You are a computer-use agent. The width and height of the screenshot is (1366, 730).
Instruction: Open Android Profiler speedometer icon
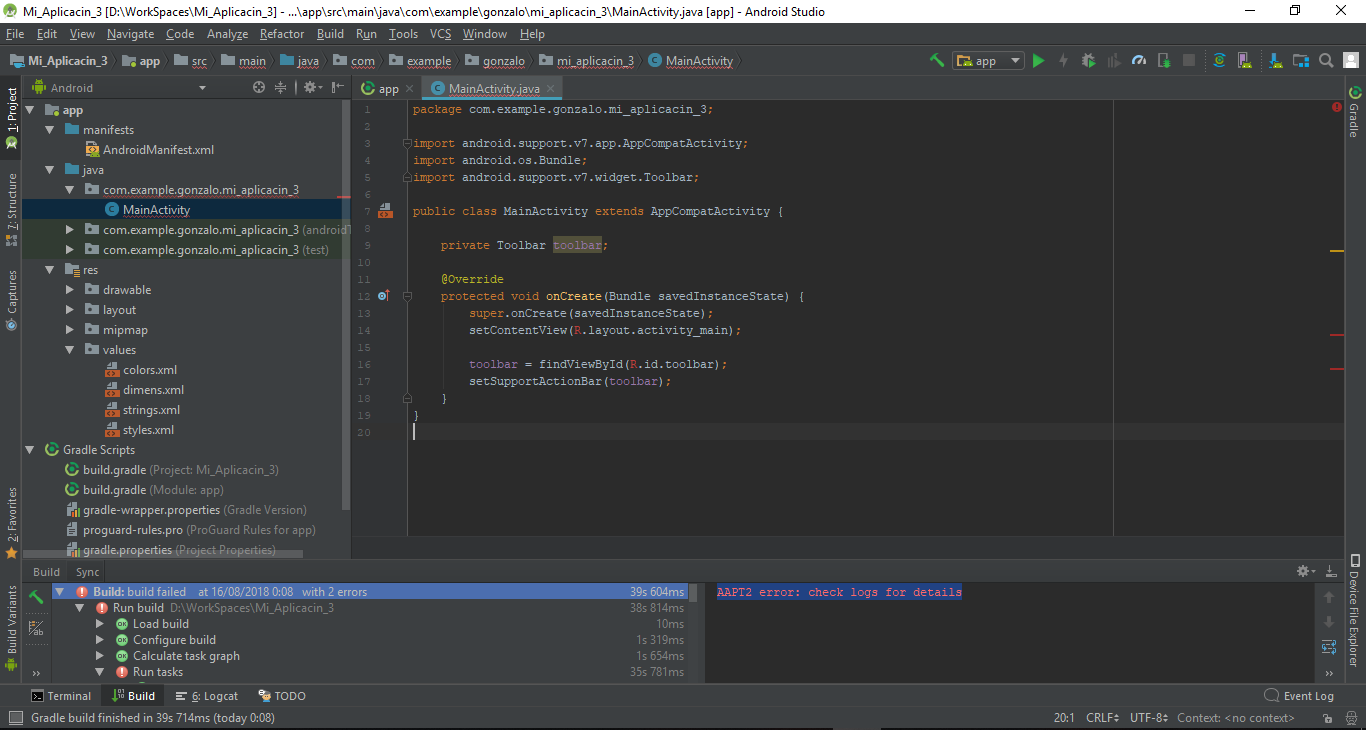click(x=1139, y=61)
